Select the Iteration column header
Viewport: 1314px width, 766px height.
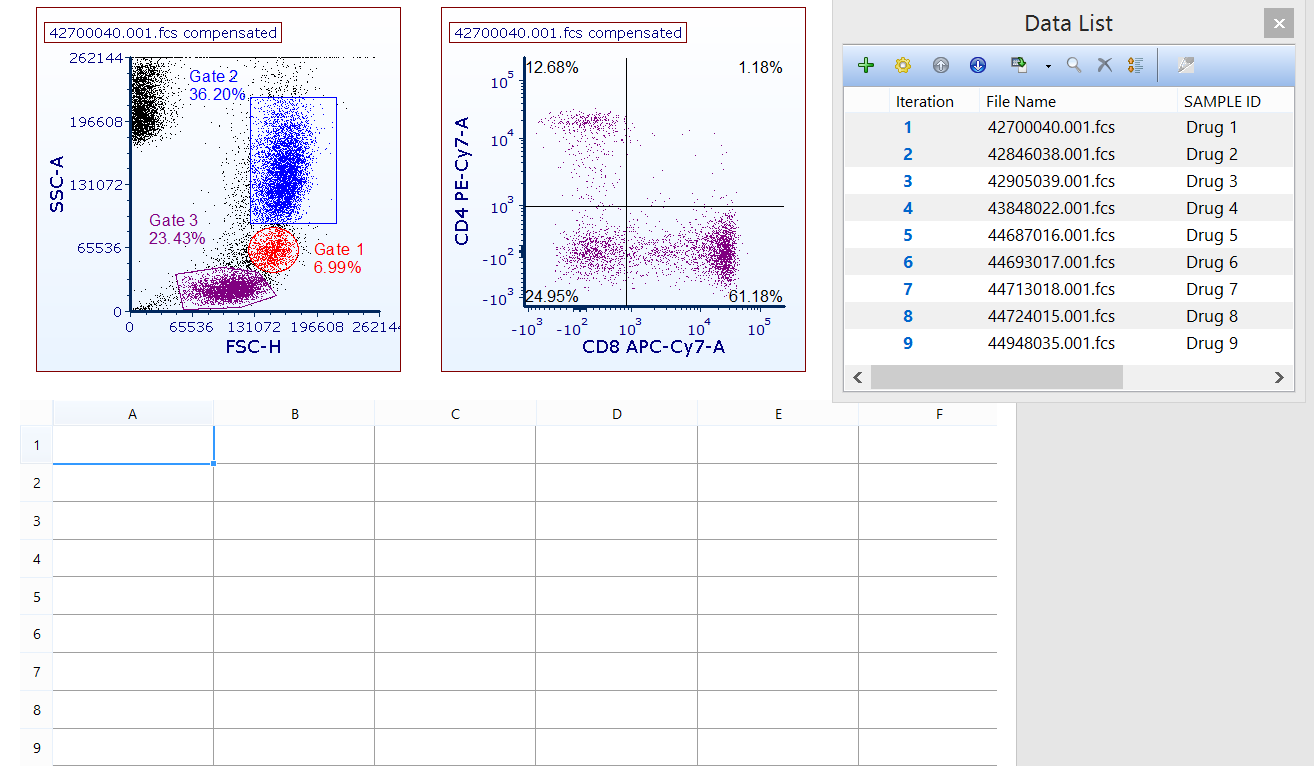click(924, 101)
